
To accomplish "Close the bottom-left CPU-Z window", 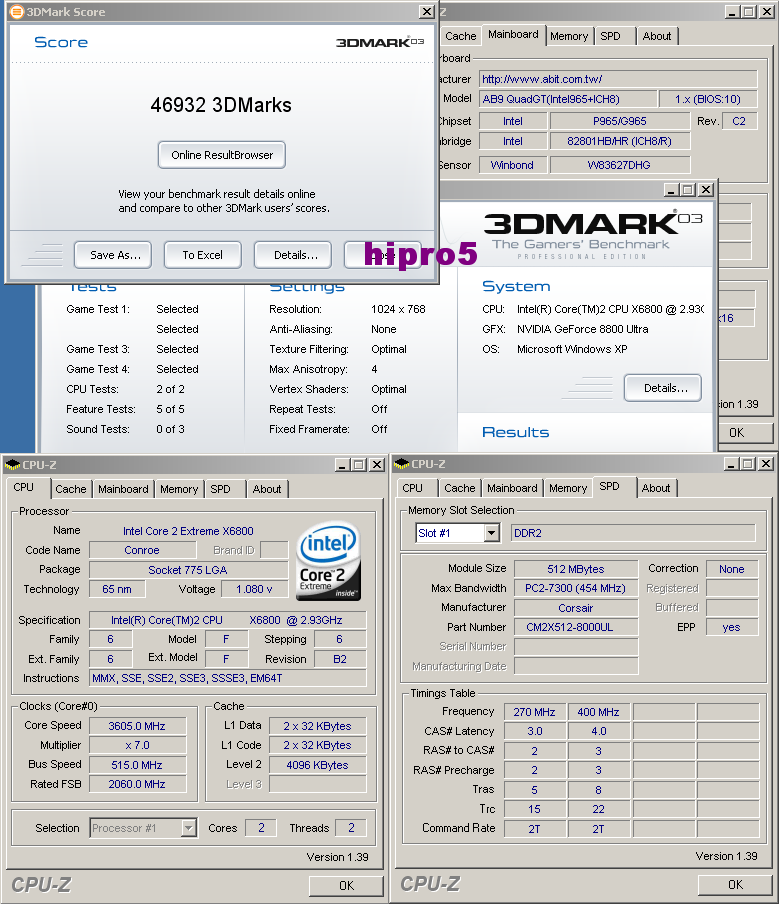I will coord(377,465).
